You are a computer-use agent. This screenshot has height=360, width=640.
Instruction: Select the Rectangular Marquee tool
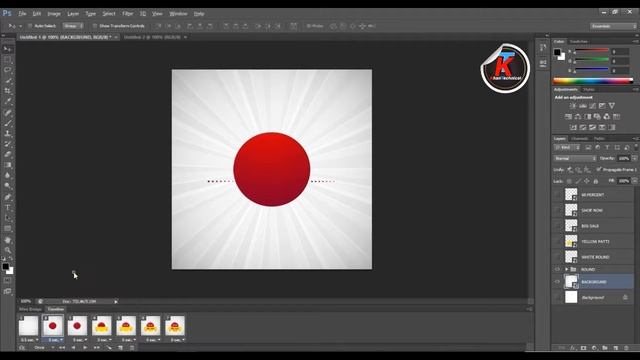click(7, 60)
